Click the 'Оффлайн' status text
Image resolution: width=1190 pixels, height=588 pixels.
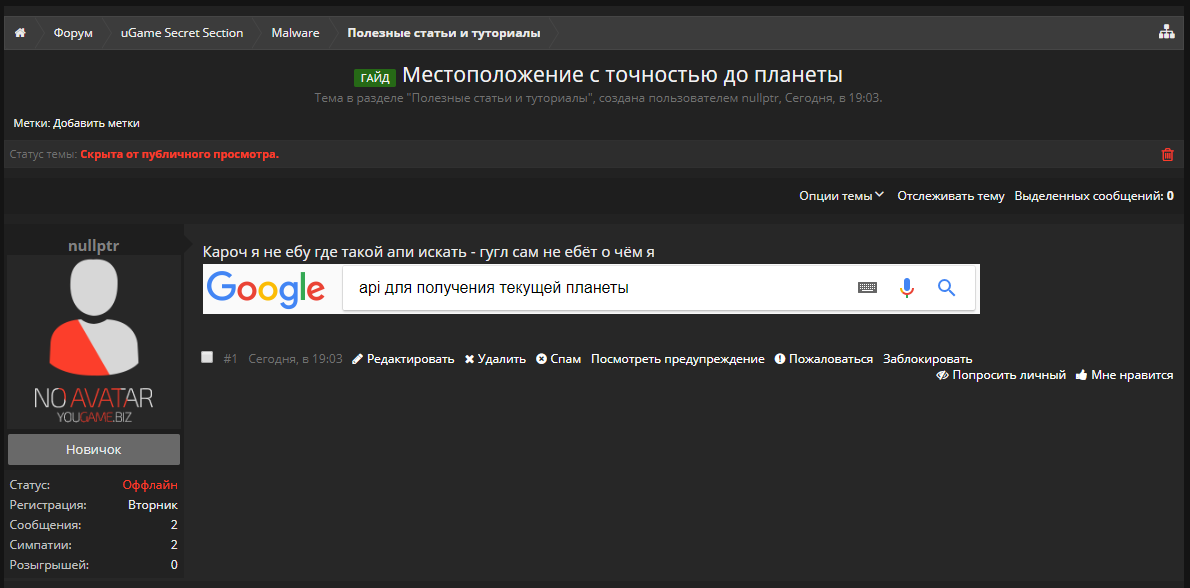pyautogui.click(x=150, y=484)
